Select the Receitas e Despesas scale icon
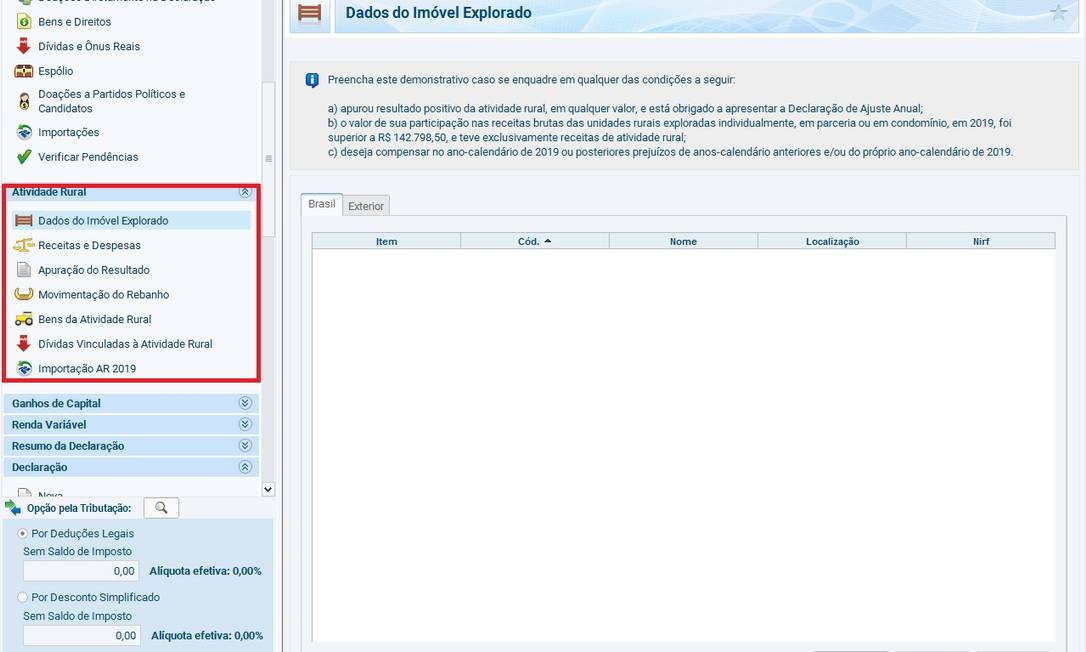 [23, 245]
